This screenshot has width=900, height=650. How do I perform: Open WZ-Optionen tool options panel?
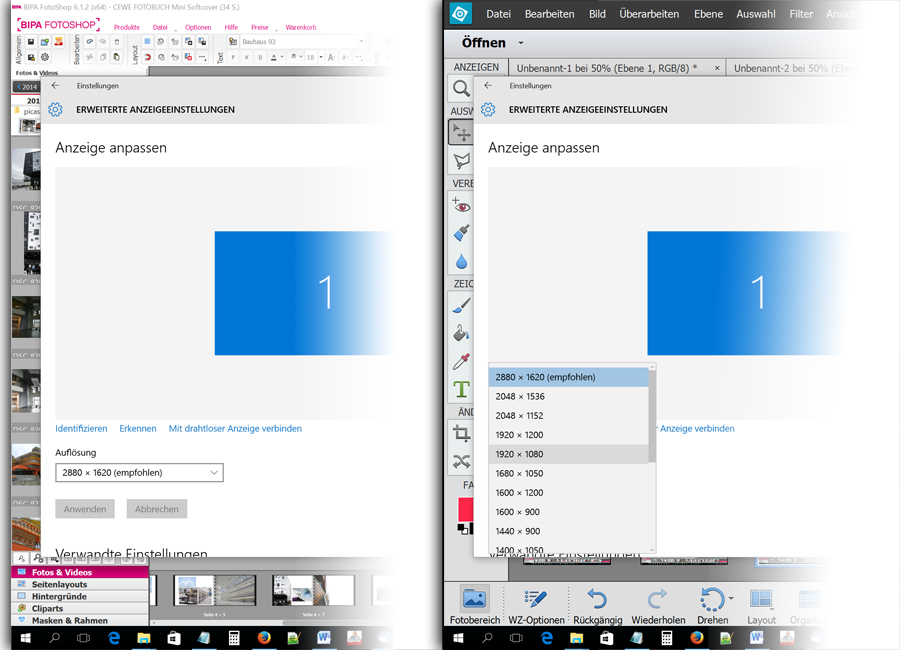coord(536,605)
